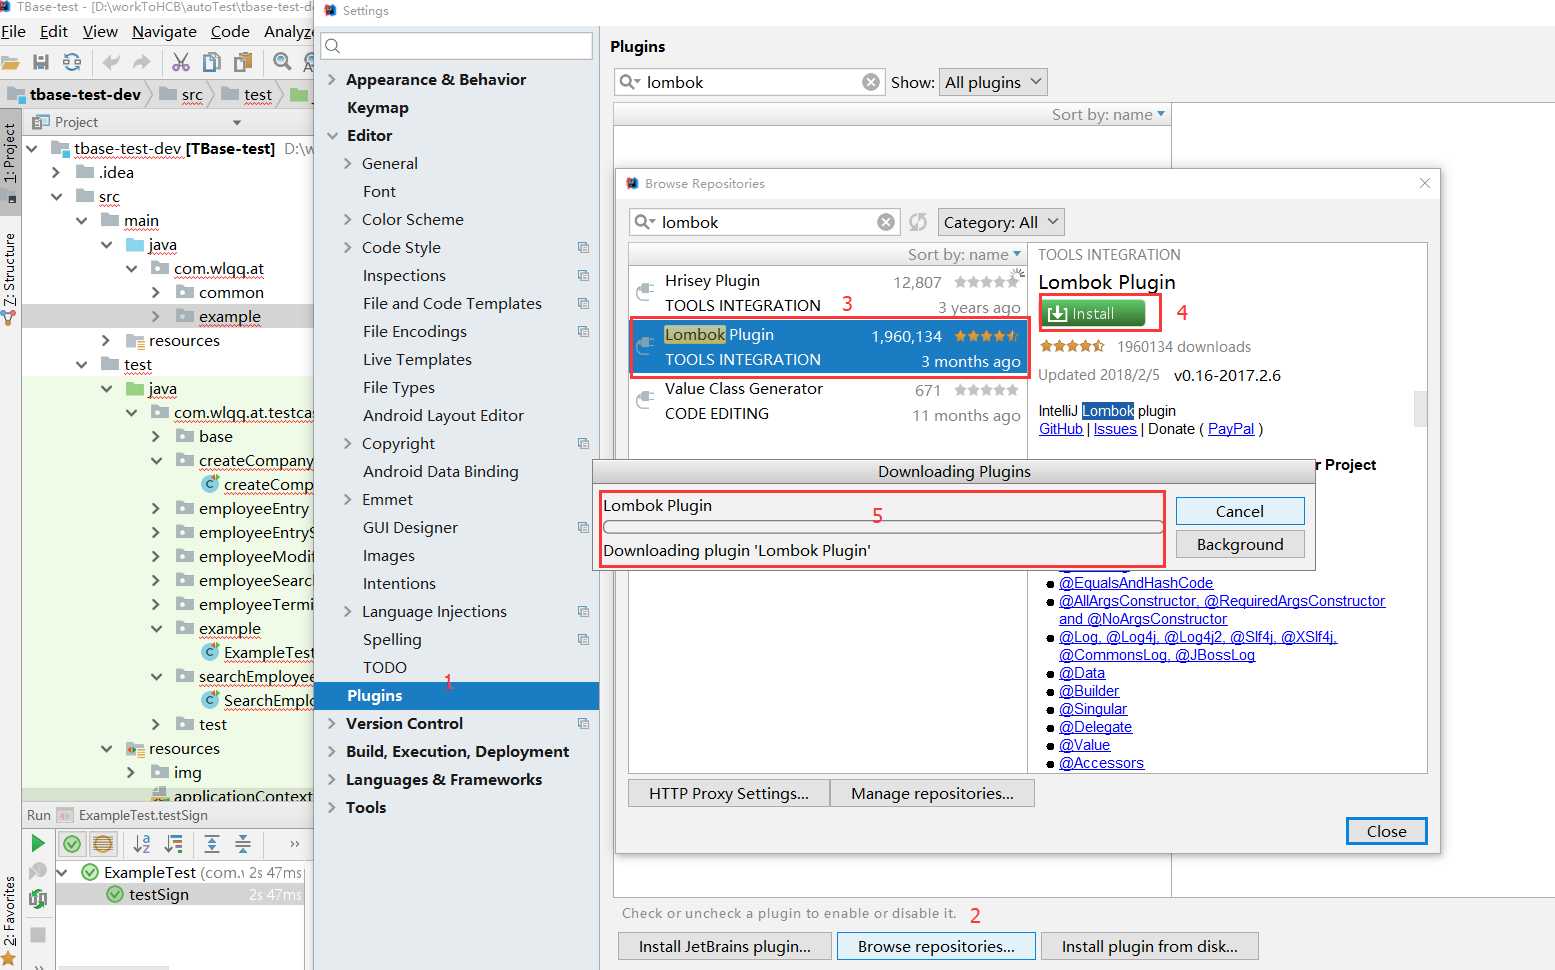Click the Find magnifier toolbar icon

(x=283, y=62)
